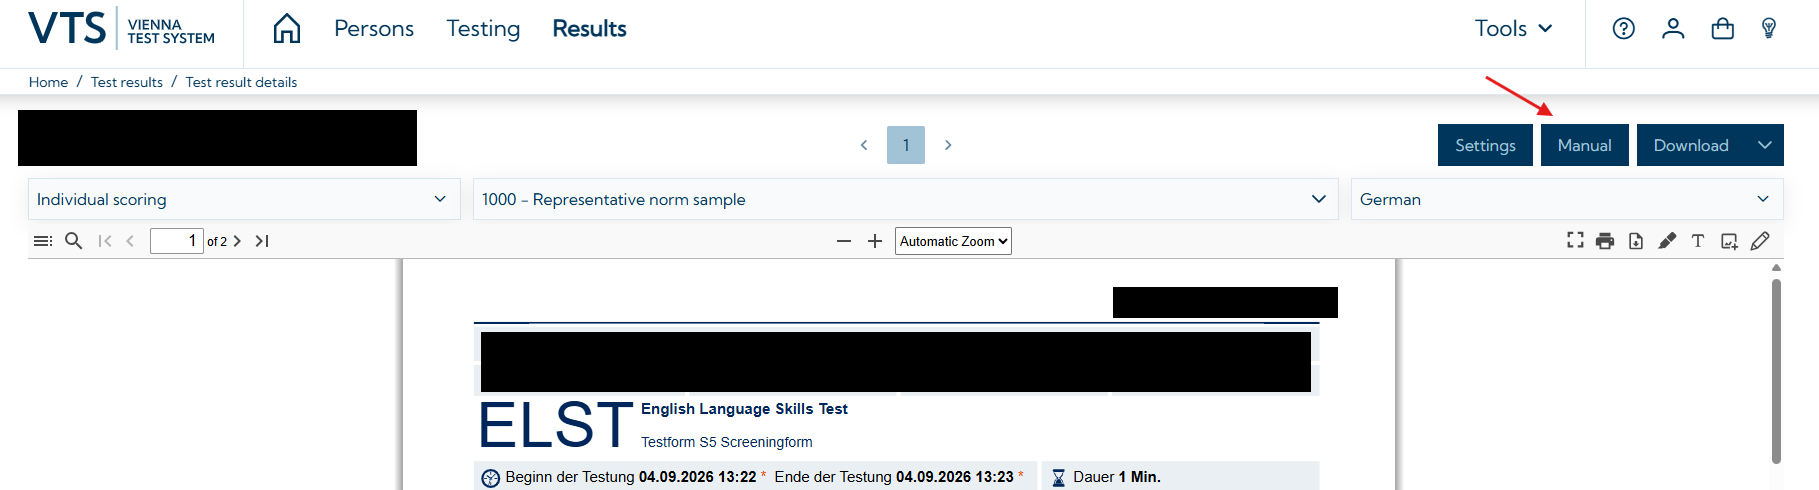Open the German language dropdown

click(x=1567, y=199)
